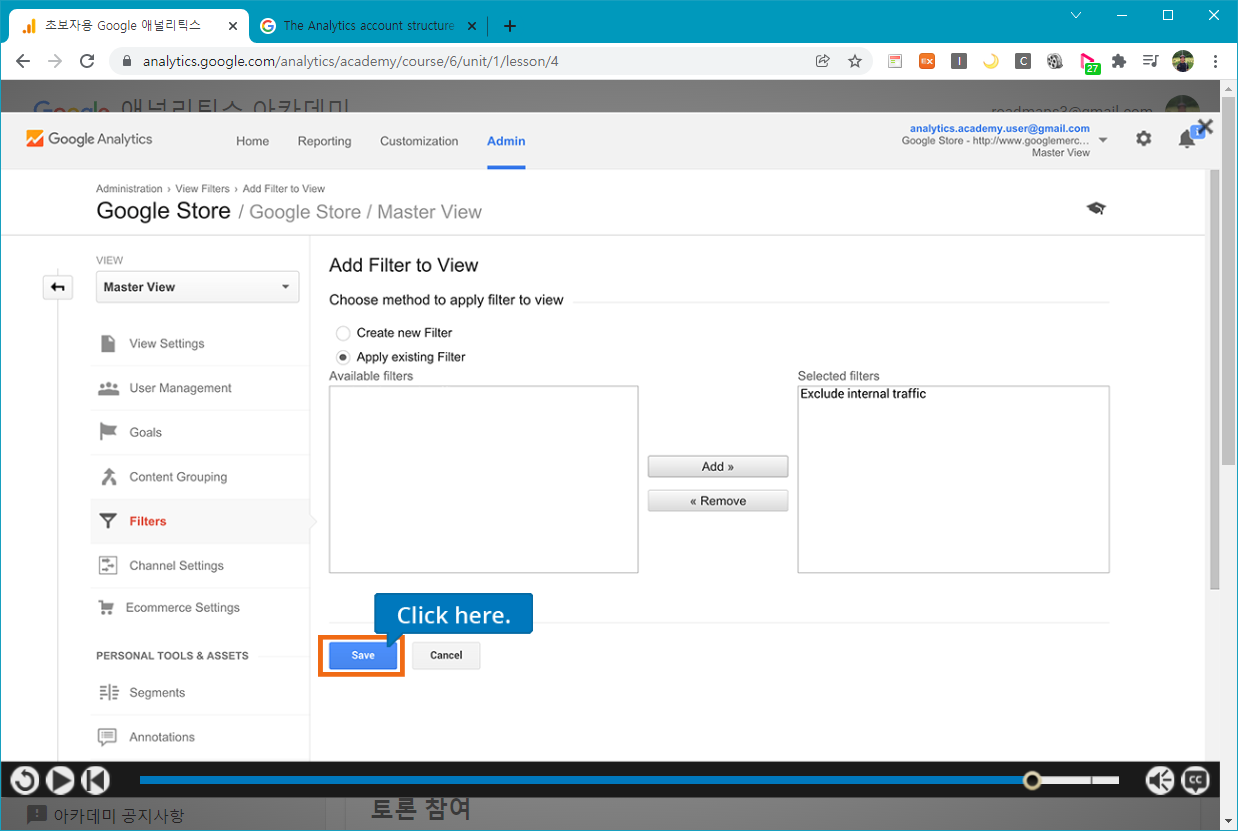This screenshot has width=1238, height=831.
Task: Bookmark page with the star icon
Action: click(855, 61)
